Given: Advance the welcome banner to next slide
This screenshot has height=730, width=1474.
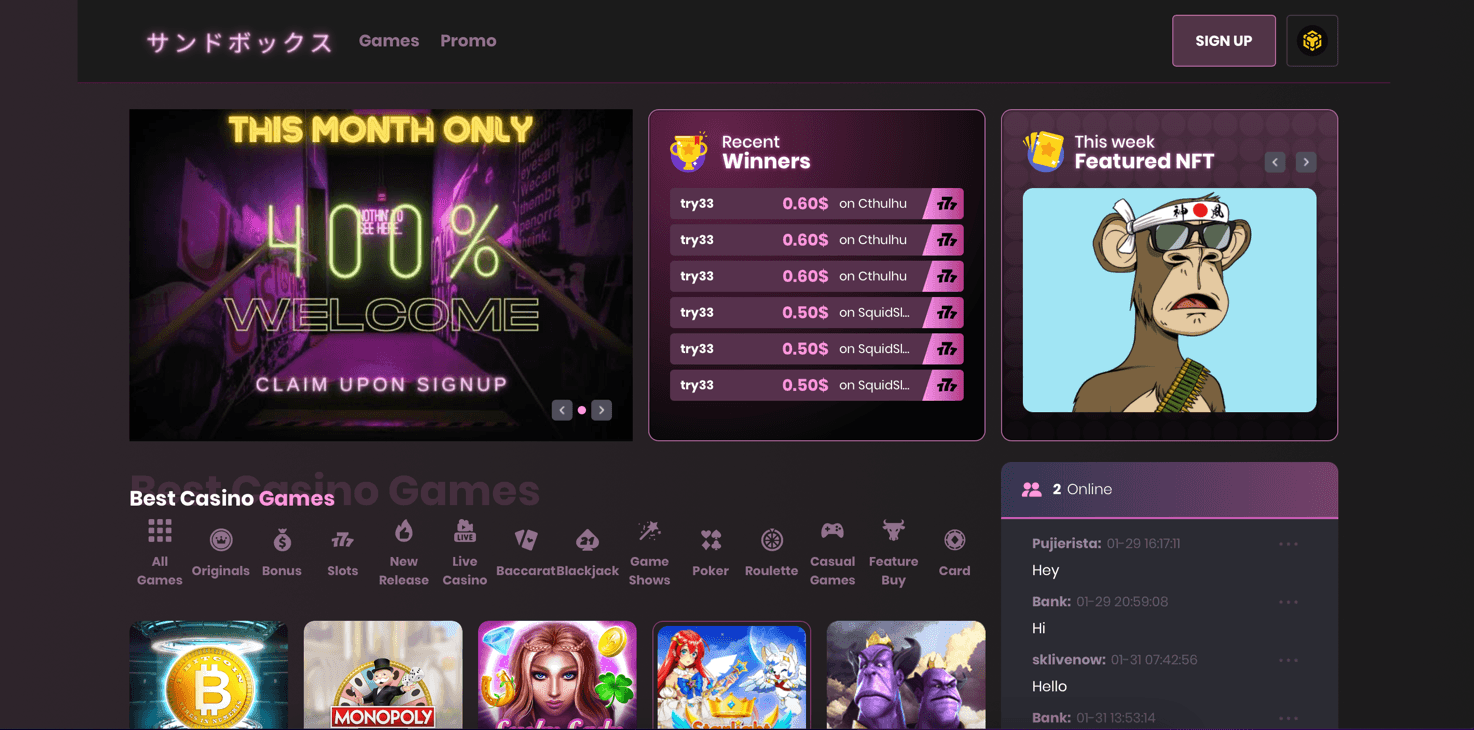Looking at the screenshot, I should click(x=601, y=410).
